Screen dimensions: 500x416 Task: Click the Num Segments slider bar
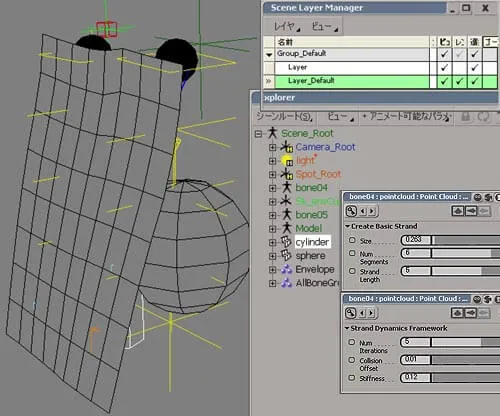tap(467, 253)
